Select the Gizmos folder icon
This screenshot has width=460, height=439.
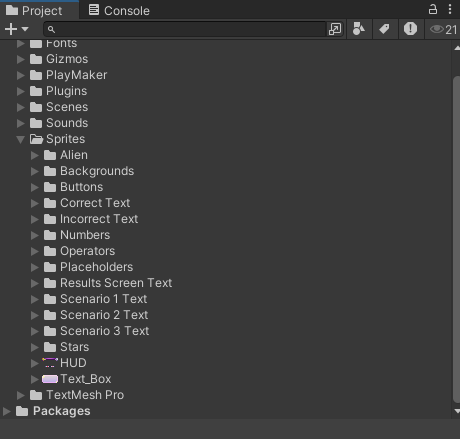36,59
